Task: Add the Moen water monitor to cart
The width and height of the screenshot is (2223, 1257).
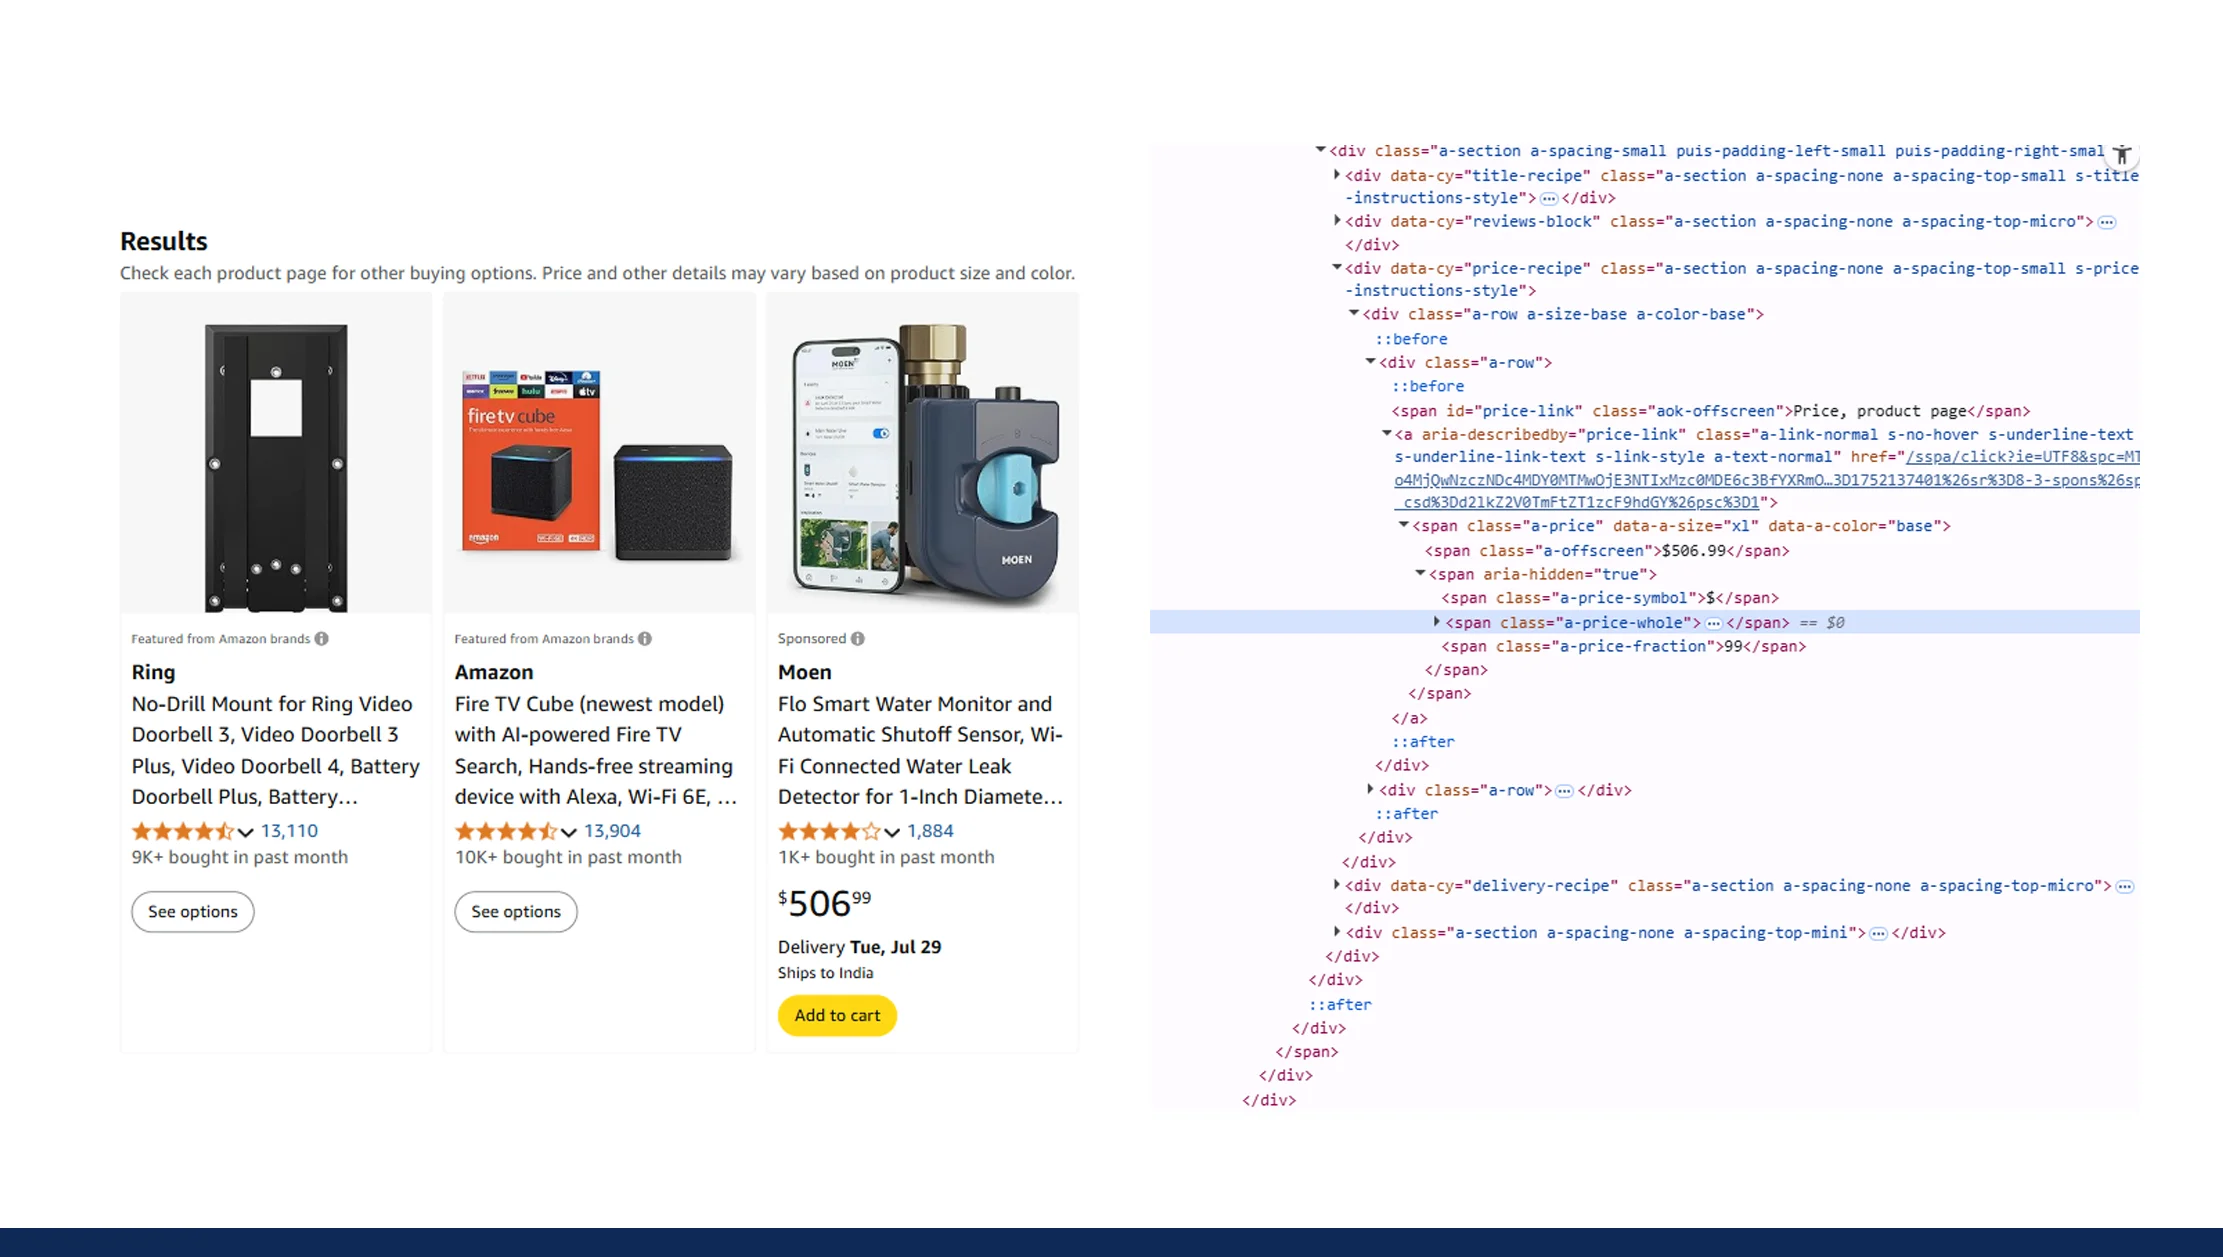Action: pos(836,1015)
